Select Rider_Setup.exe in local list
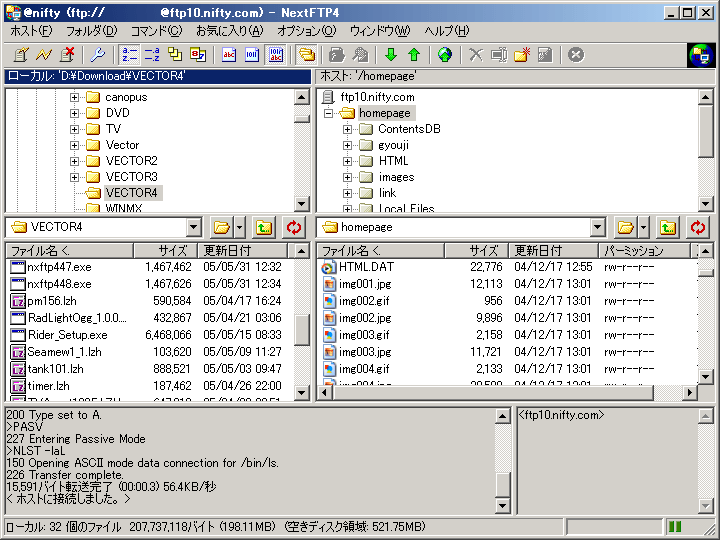720x540 pixels. pos(59,335)
